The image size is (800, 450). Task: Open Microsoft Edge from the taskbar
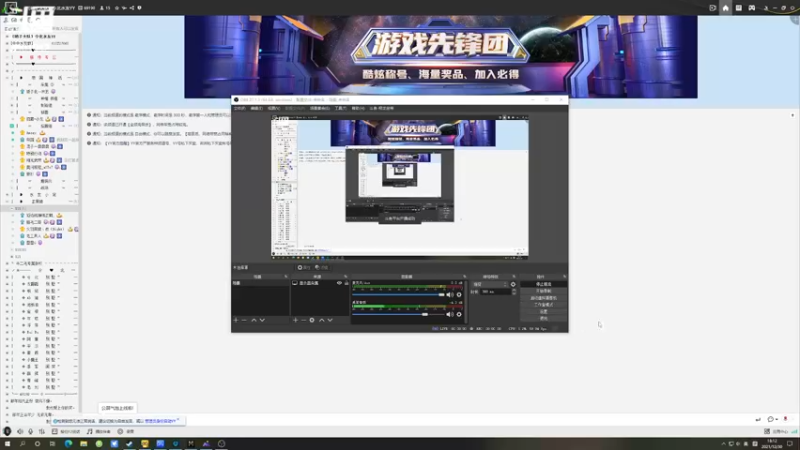(68, 444)
